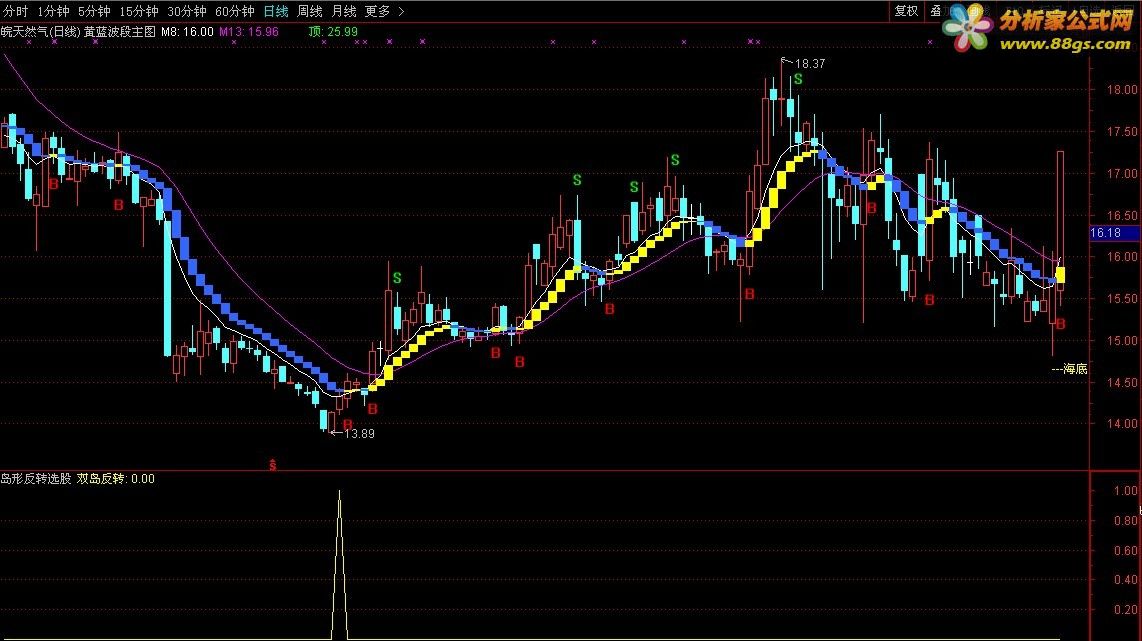Click the 14.00 price axis label

1122,423
